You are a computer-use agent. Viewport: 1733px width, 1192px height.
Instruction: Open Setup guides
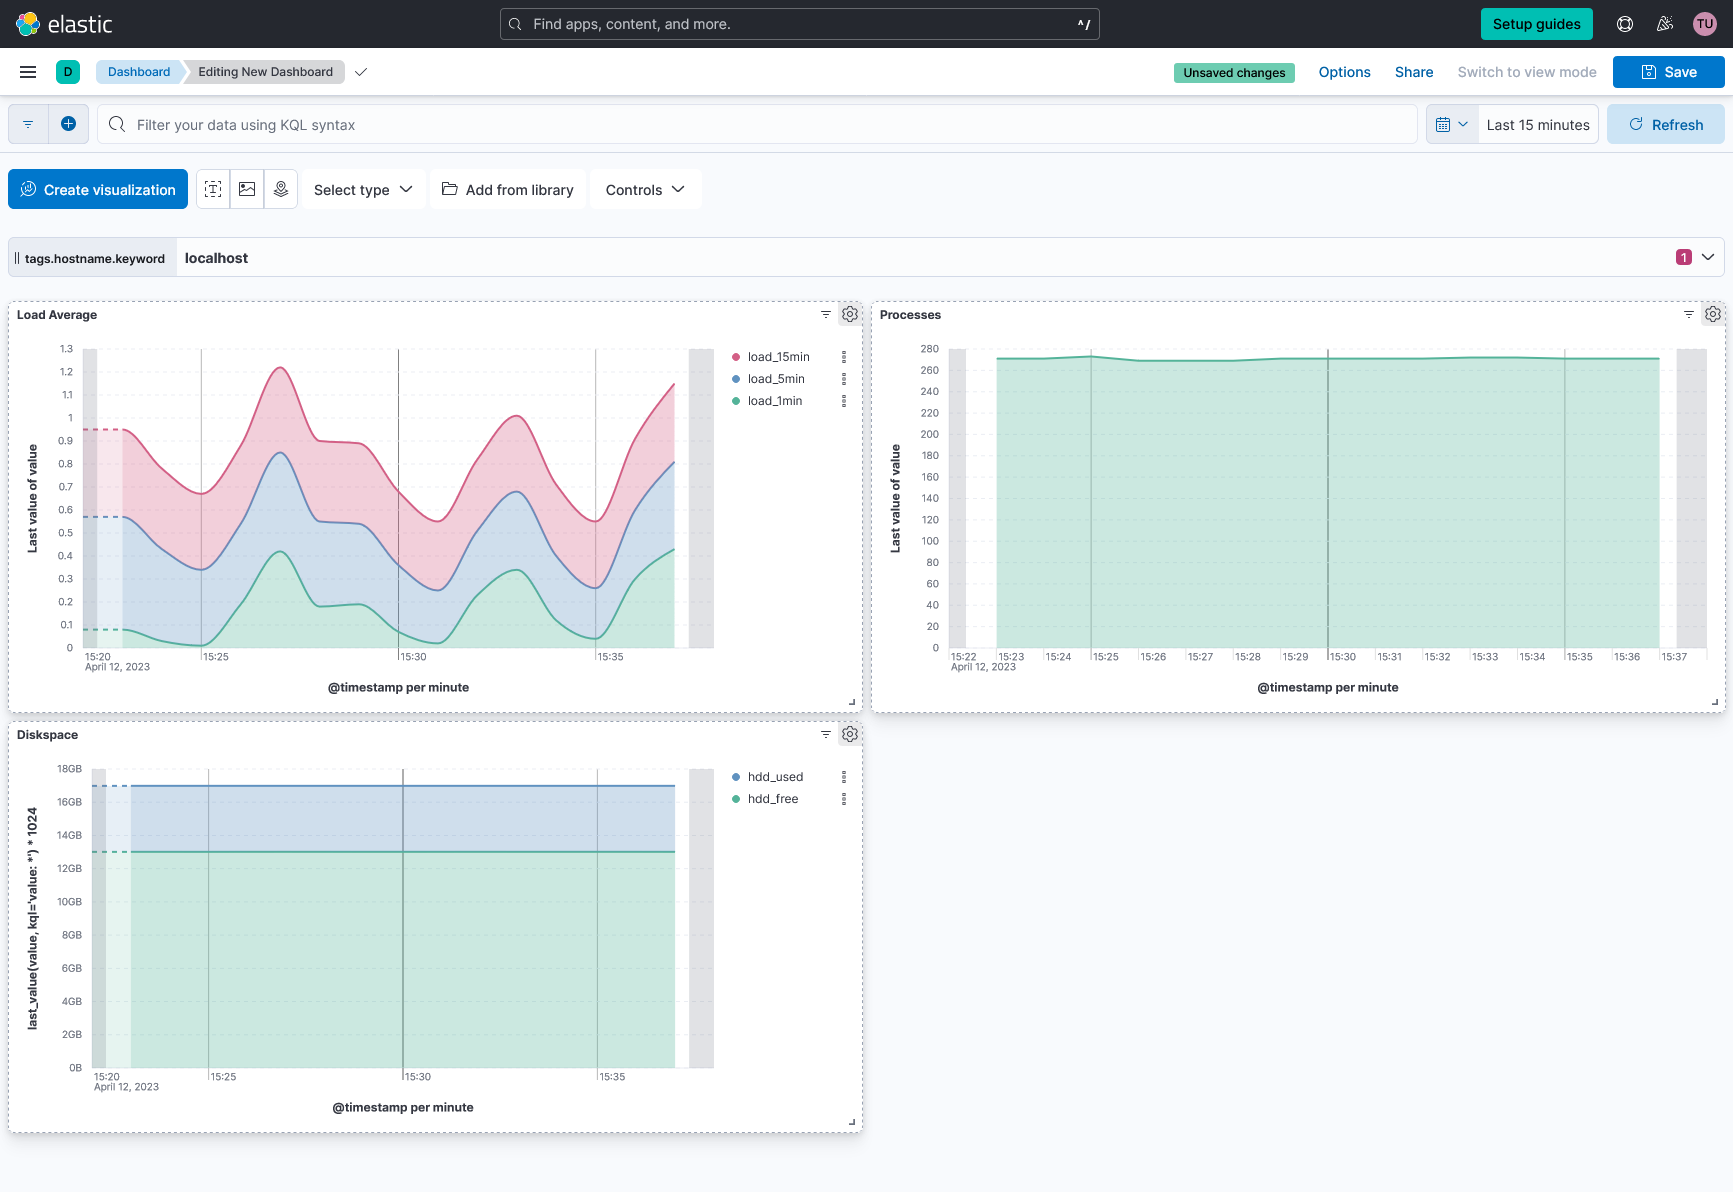[1536, 24]
